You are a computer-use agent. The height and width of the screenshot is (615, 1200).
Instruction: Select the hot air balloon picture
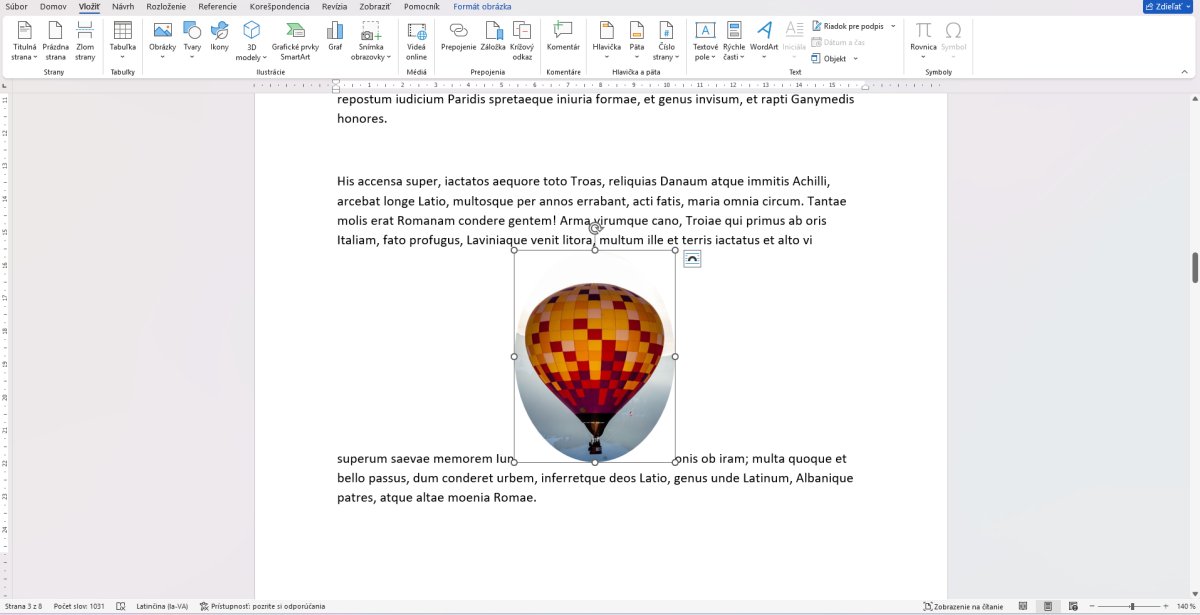(x=594, y=356)
